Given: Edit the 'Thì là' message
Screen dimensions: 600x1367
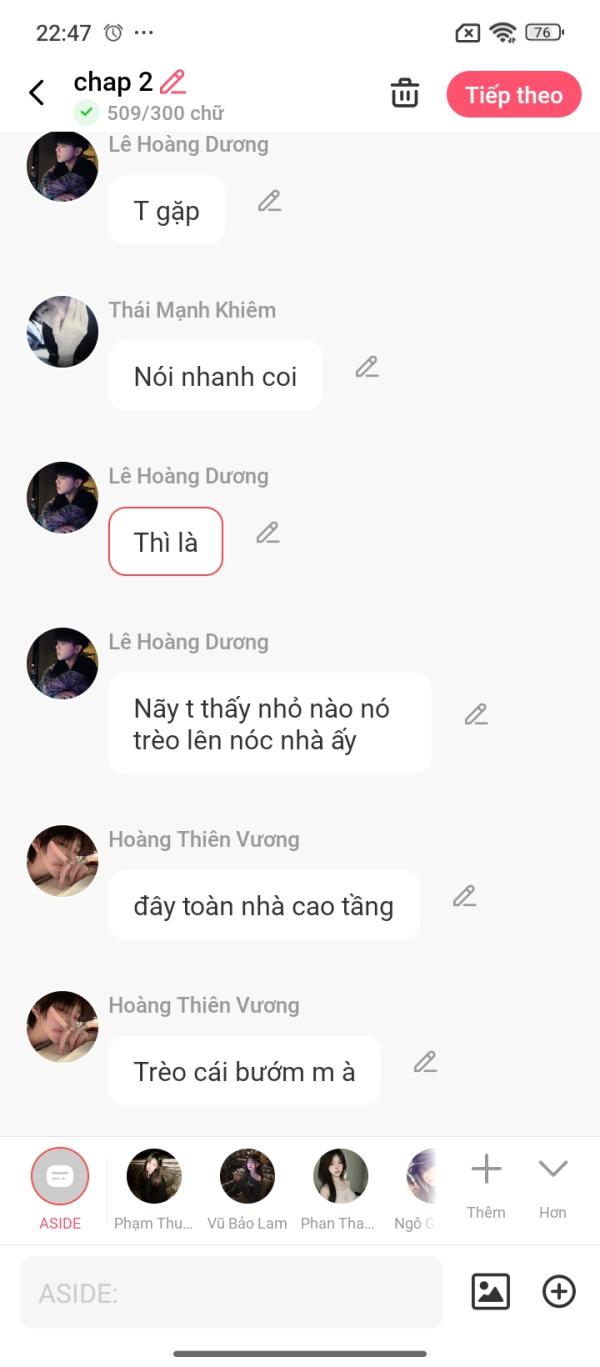Looking at the screenshot, I should pos(267,533).
